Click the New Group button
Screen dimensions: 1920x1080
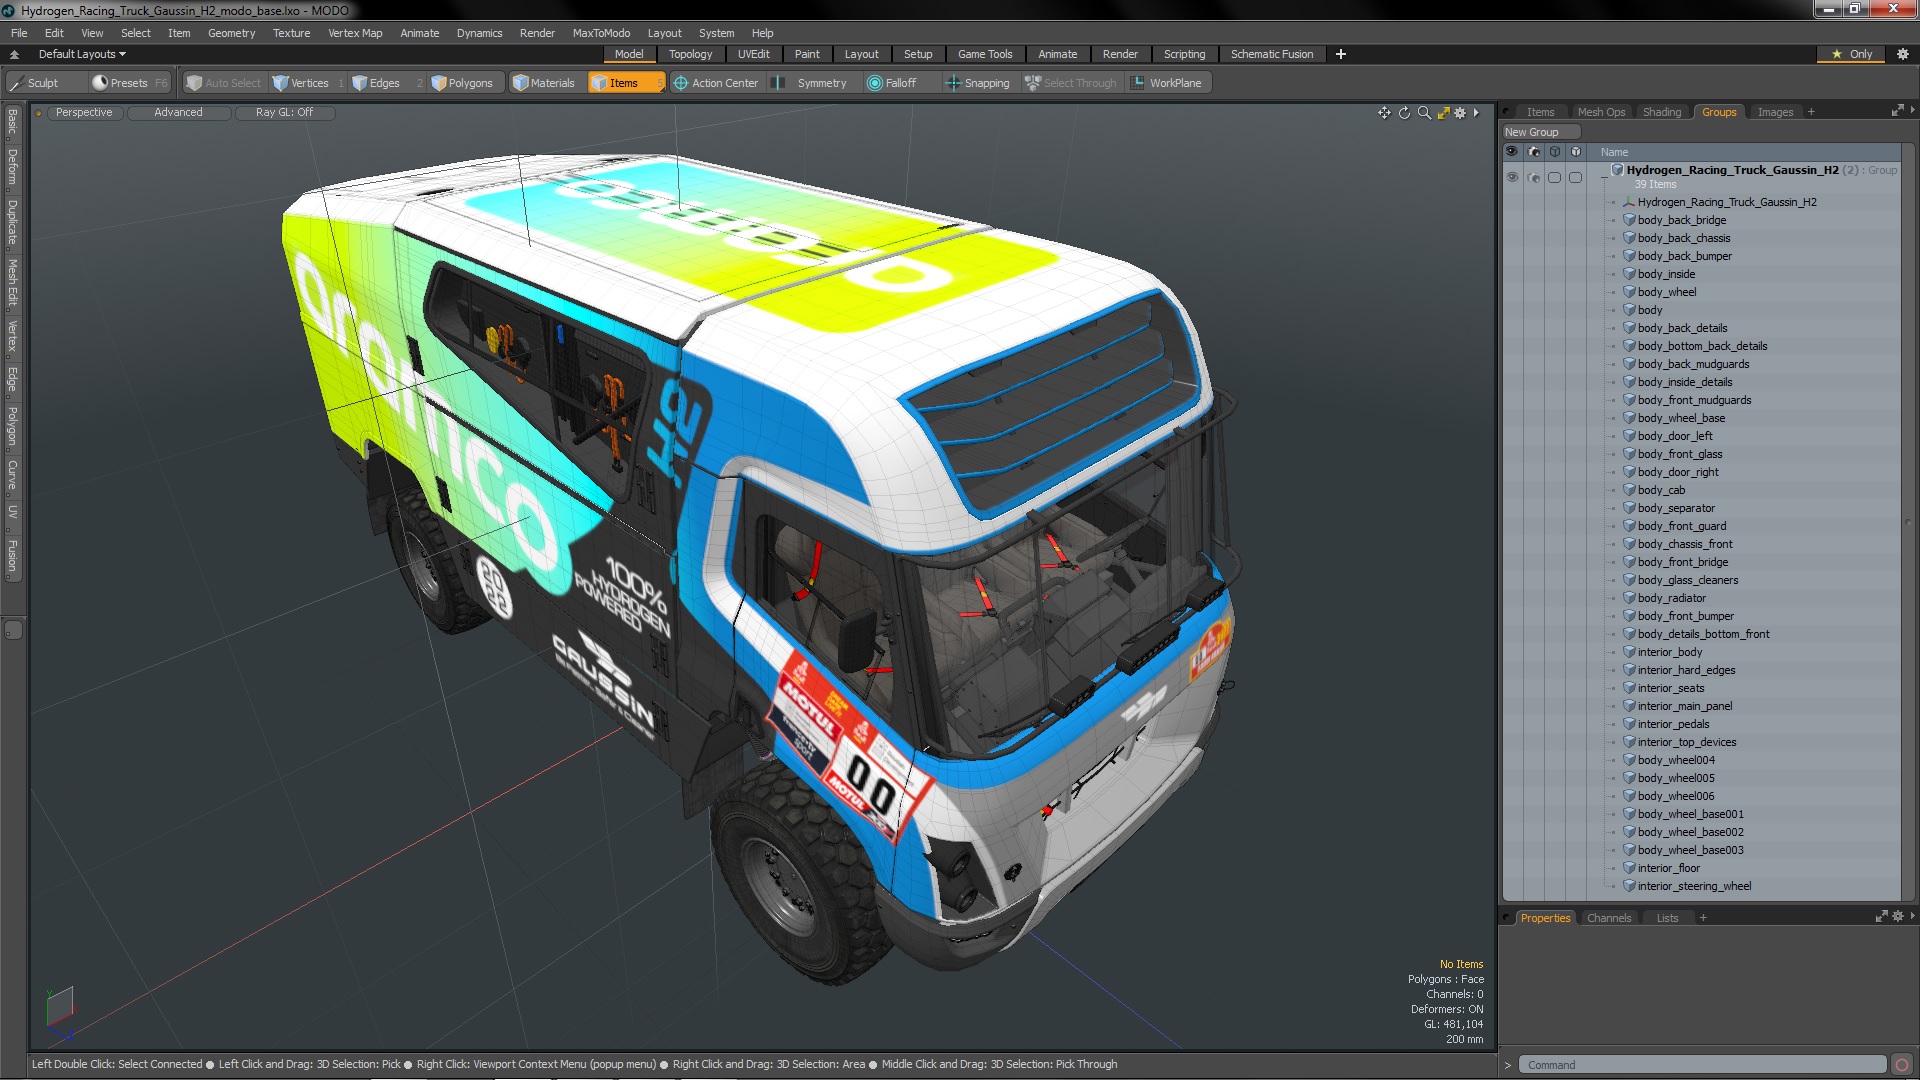coord(1541,132)
